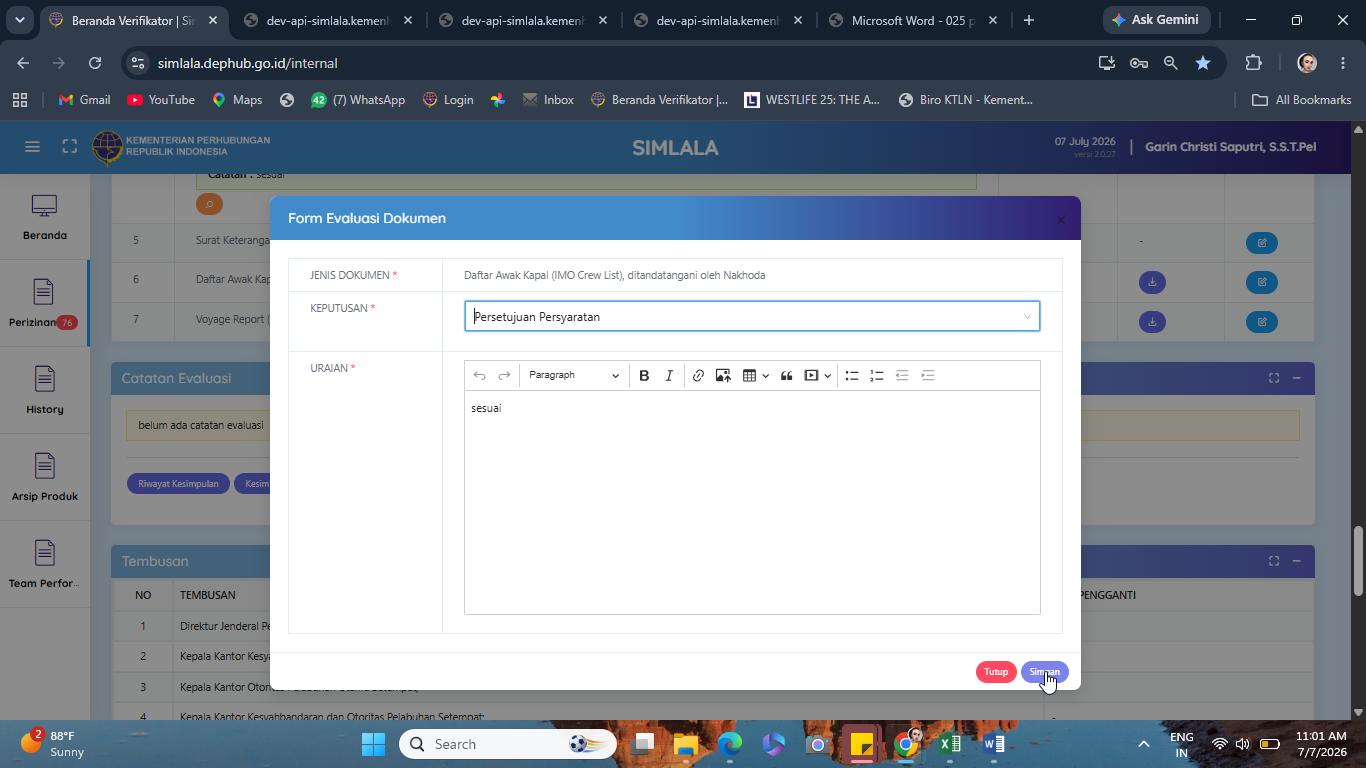The height and width of the screenshot is (768, 1366).
Task: Click the Insert table icon in the editor
Action: [749, 376]
